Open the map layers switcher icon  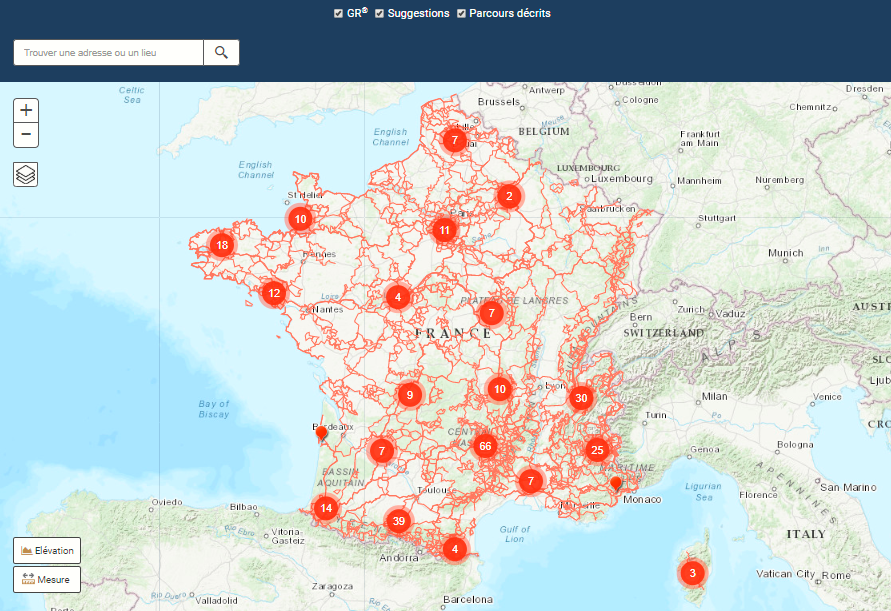[x=25, y=174]
